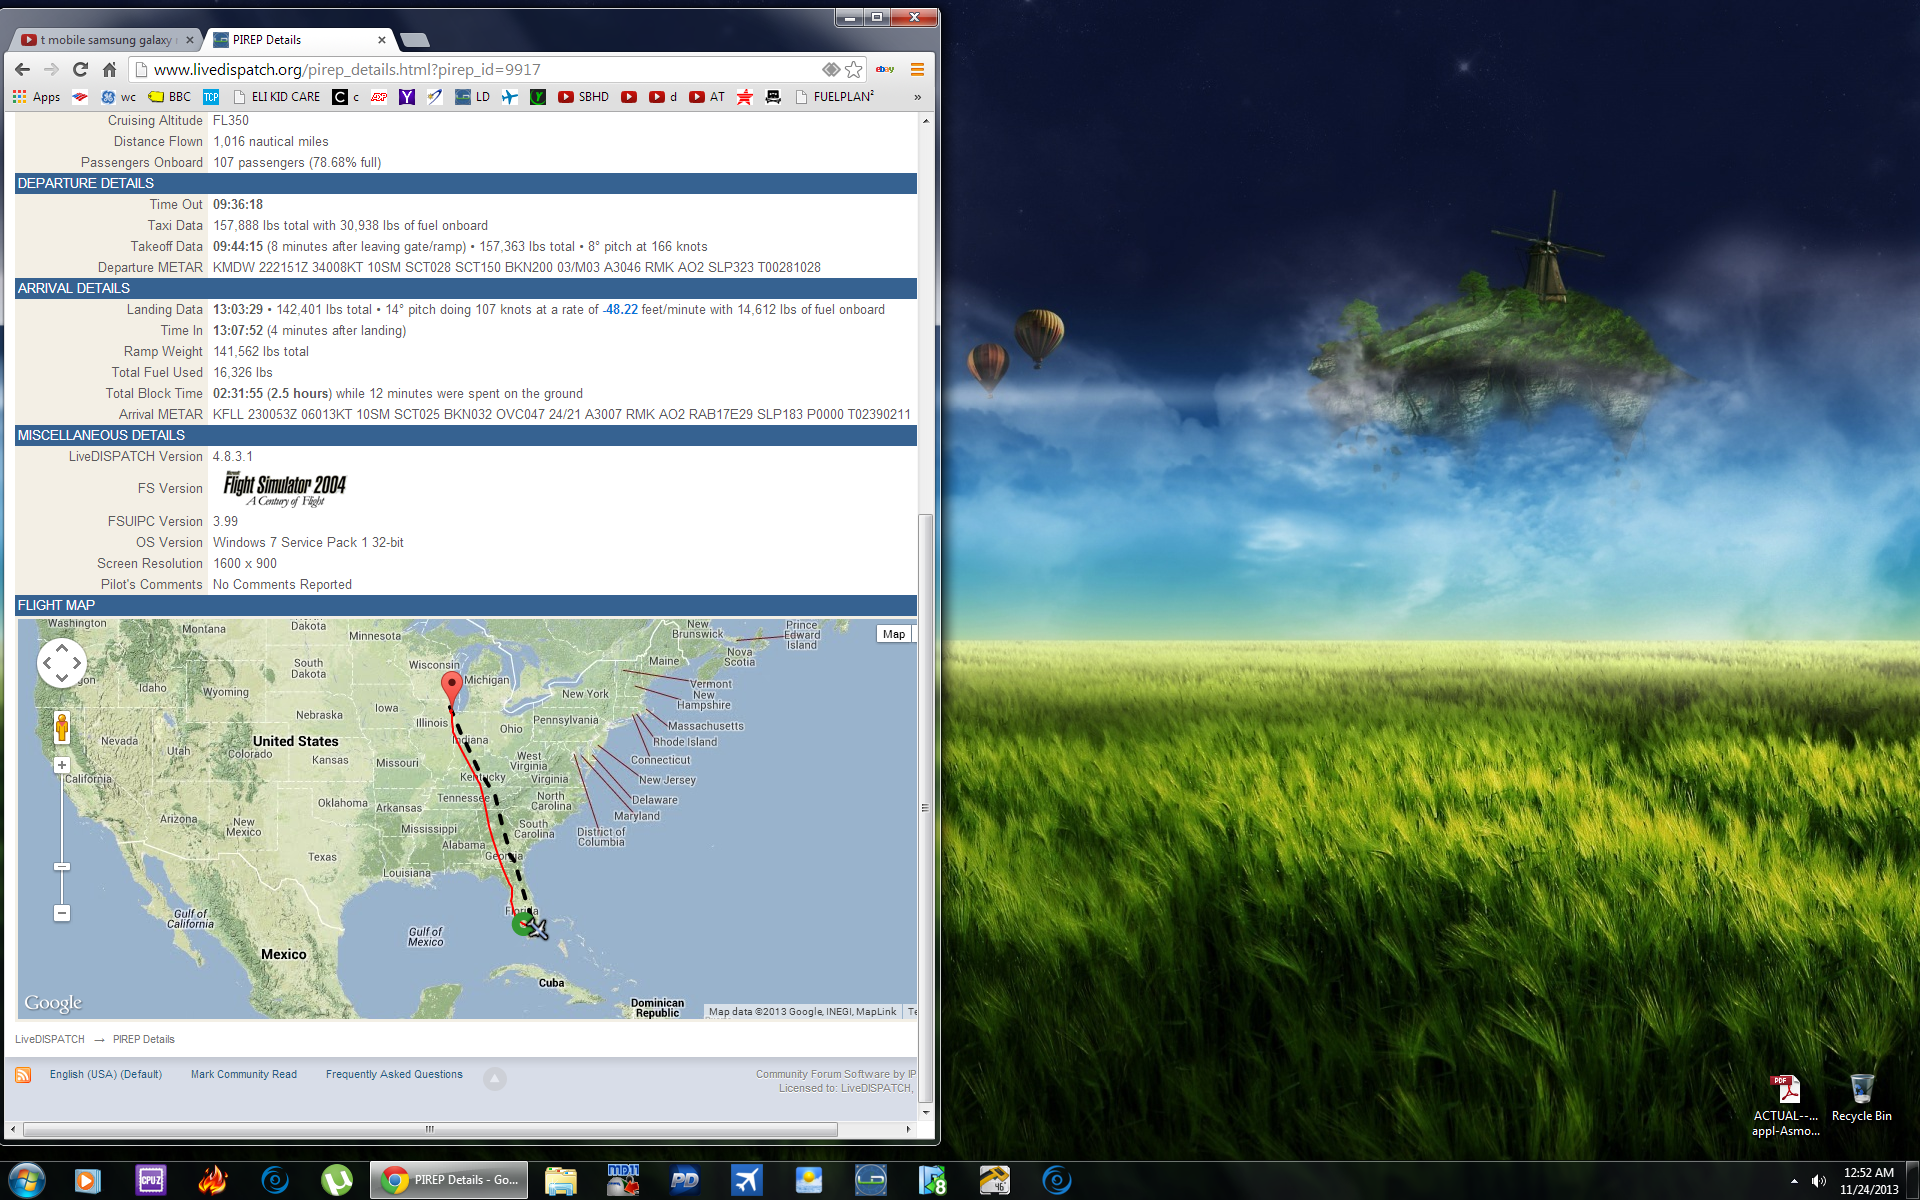Viewport: 1920px width, 1200px height.
Task: Click the Mark Community Read link
Action: [243, 1074]
